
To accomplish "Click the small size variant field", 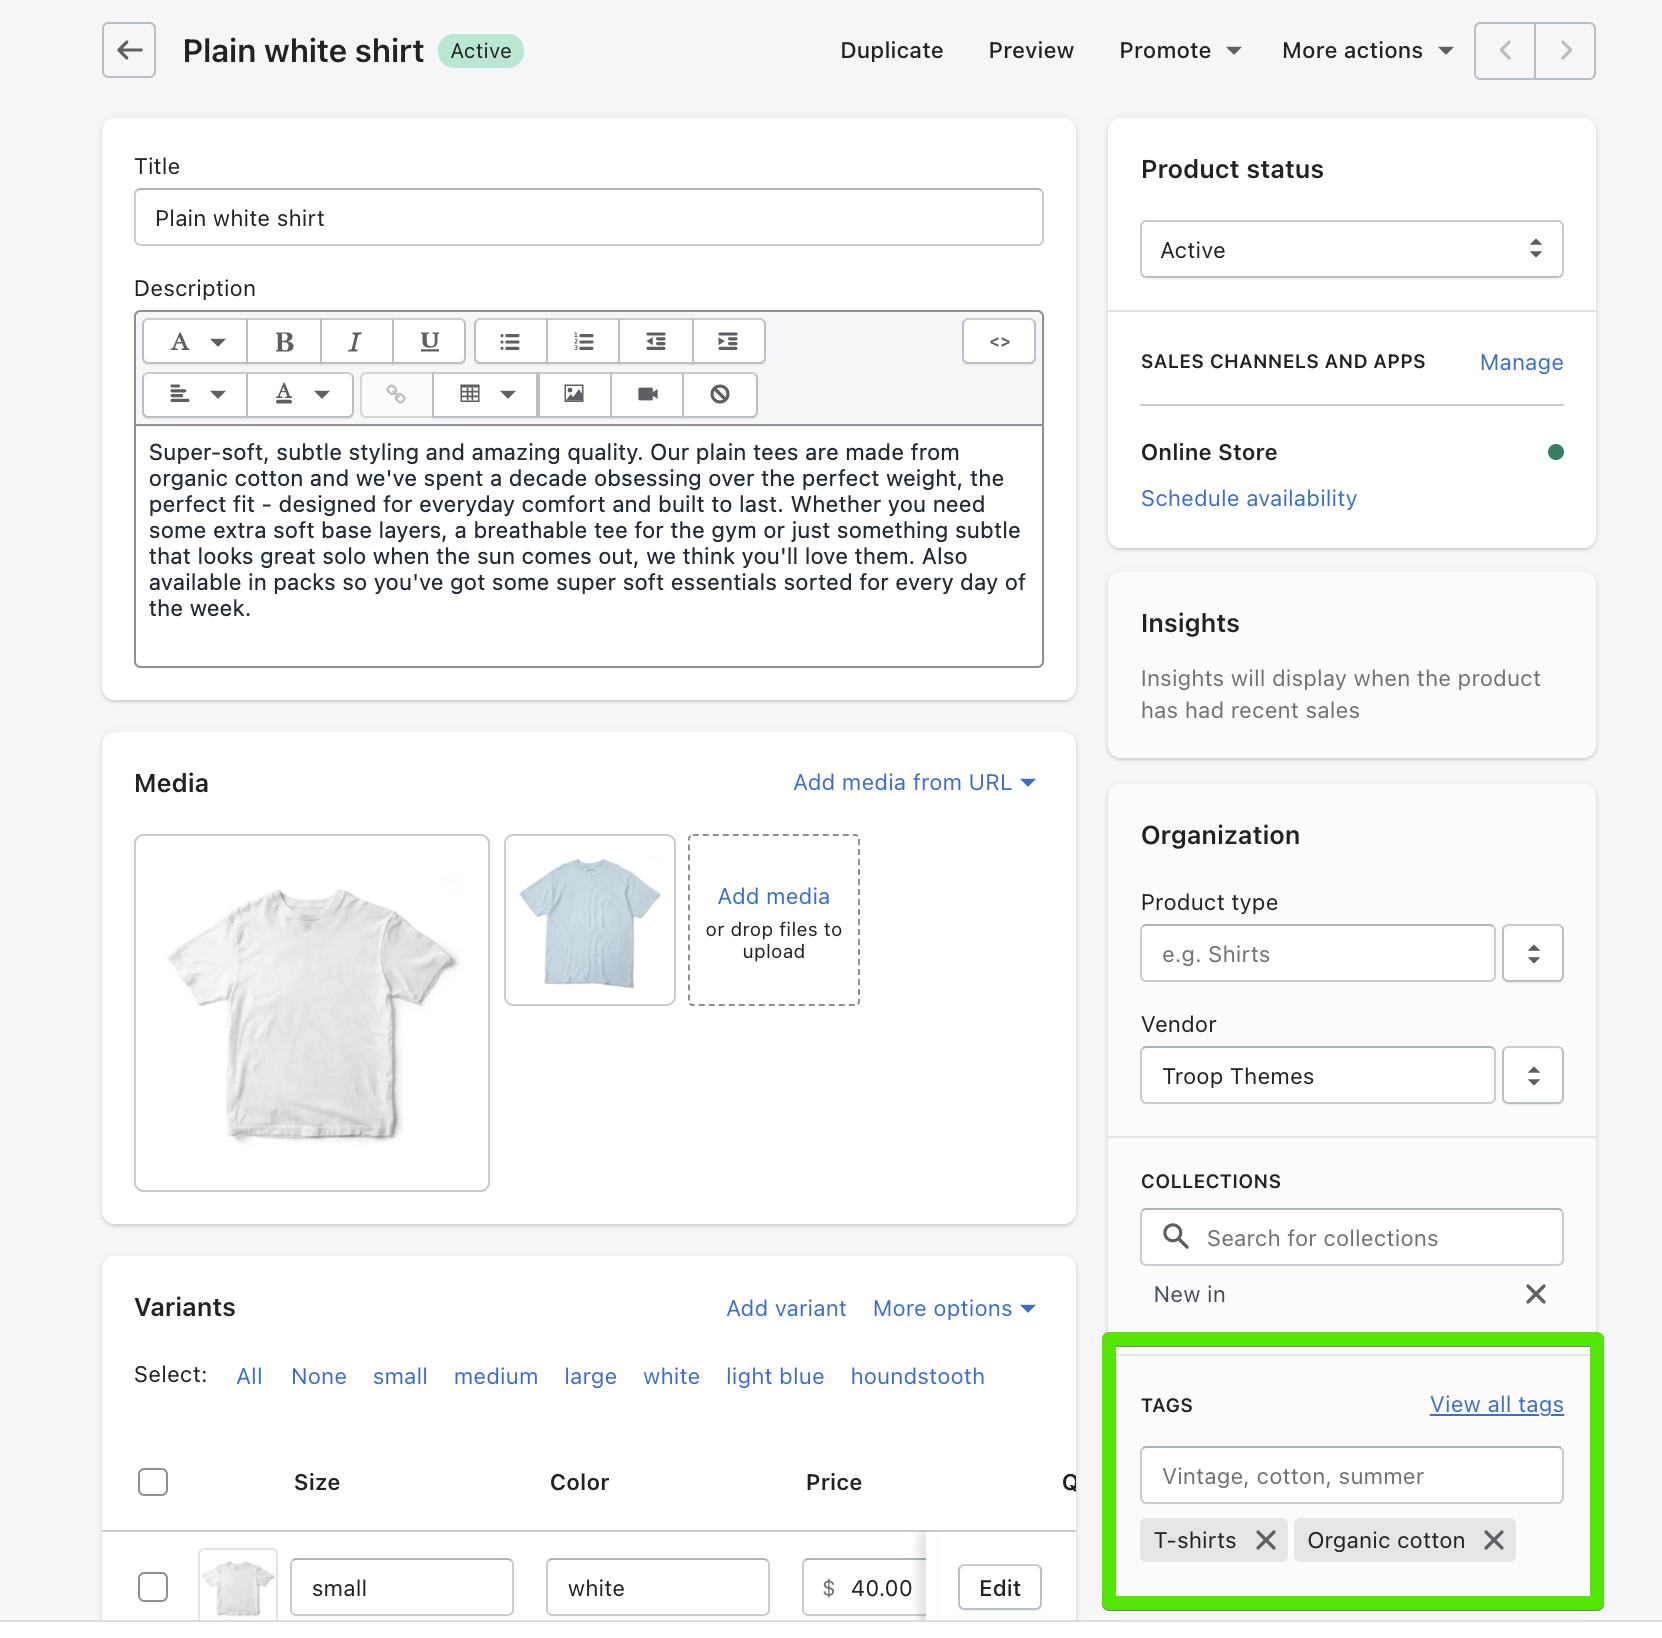I will (x=402, y=1587).
